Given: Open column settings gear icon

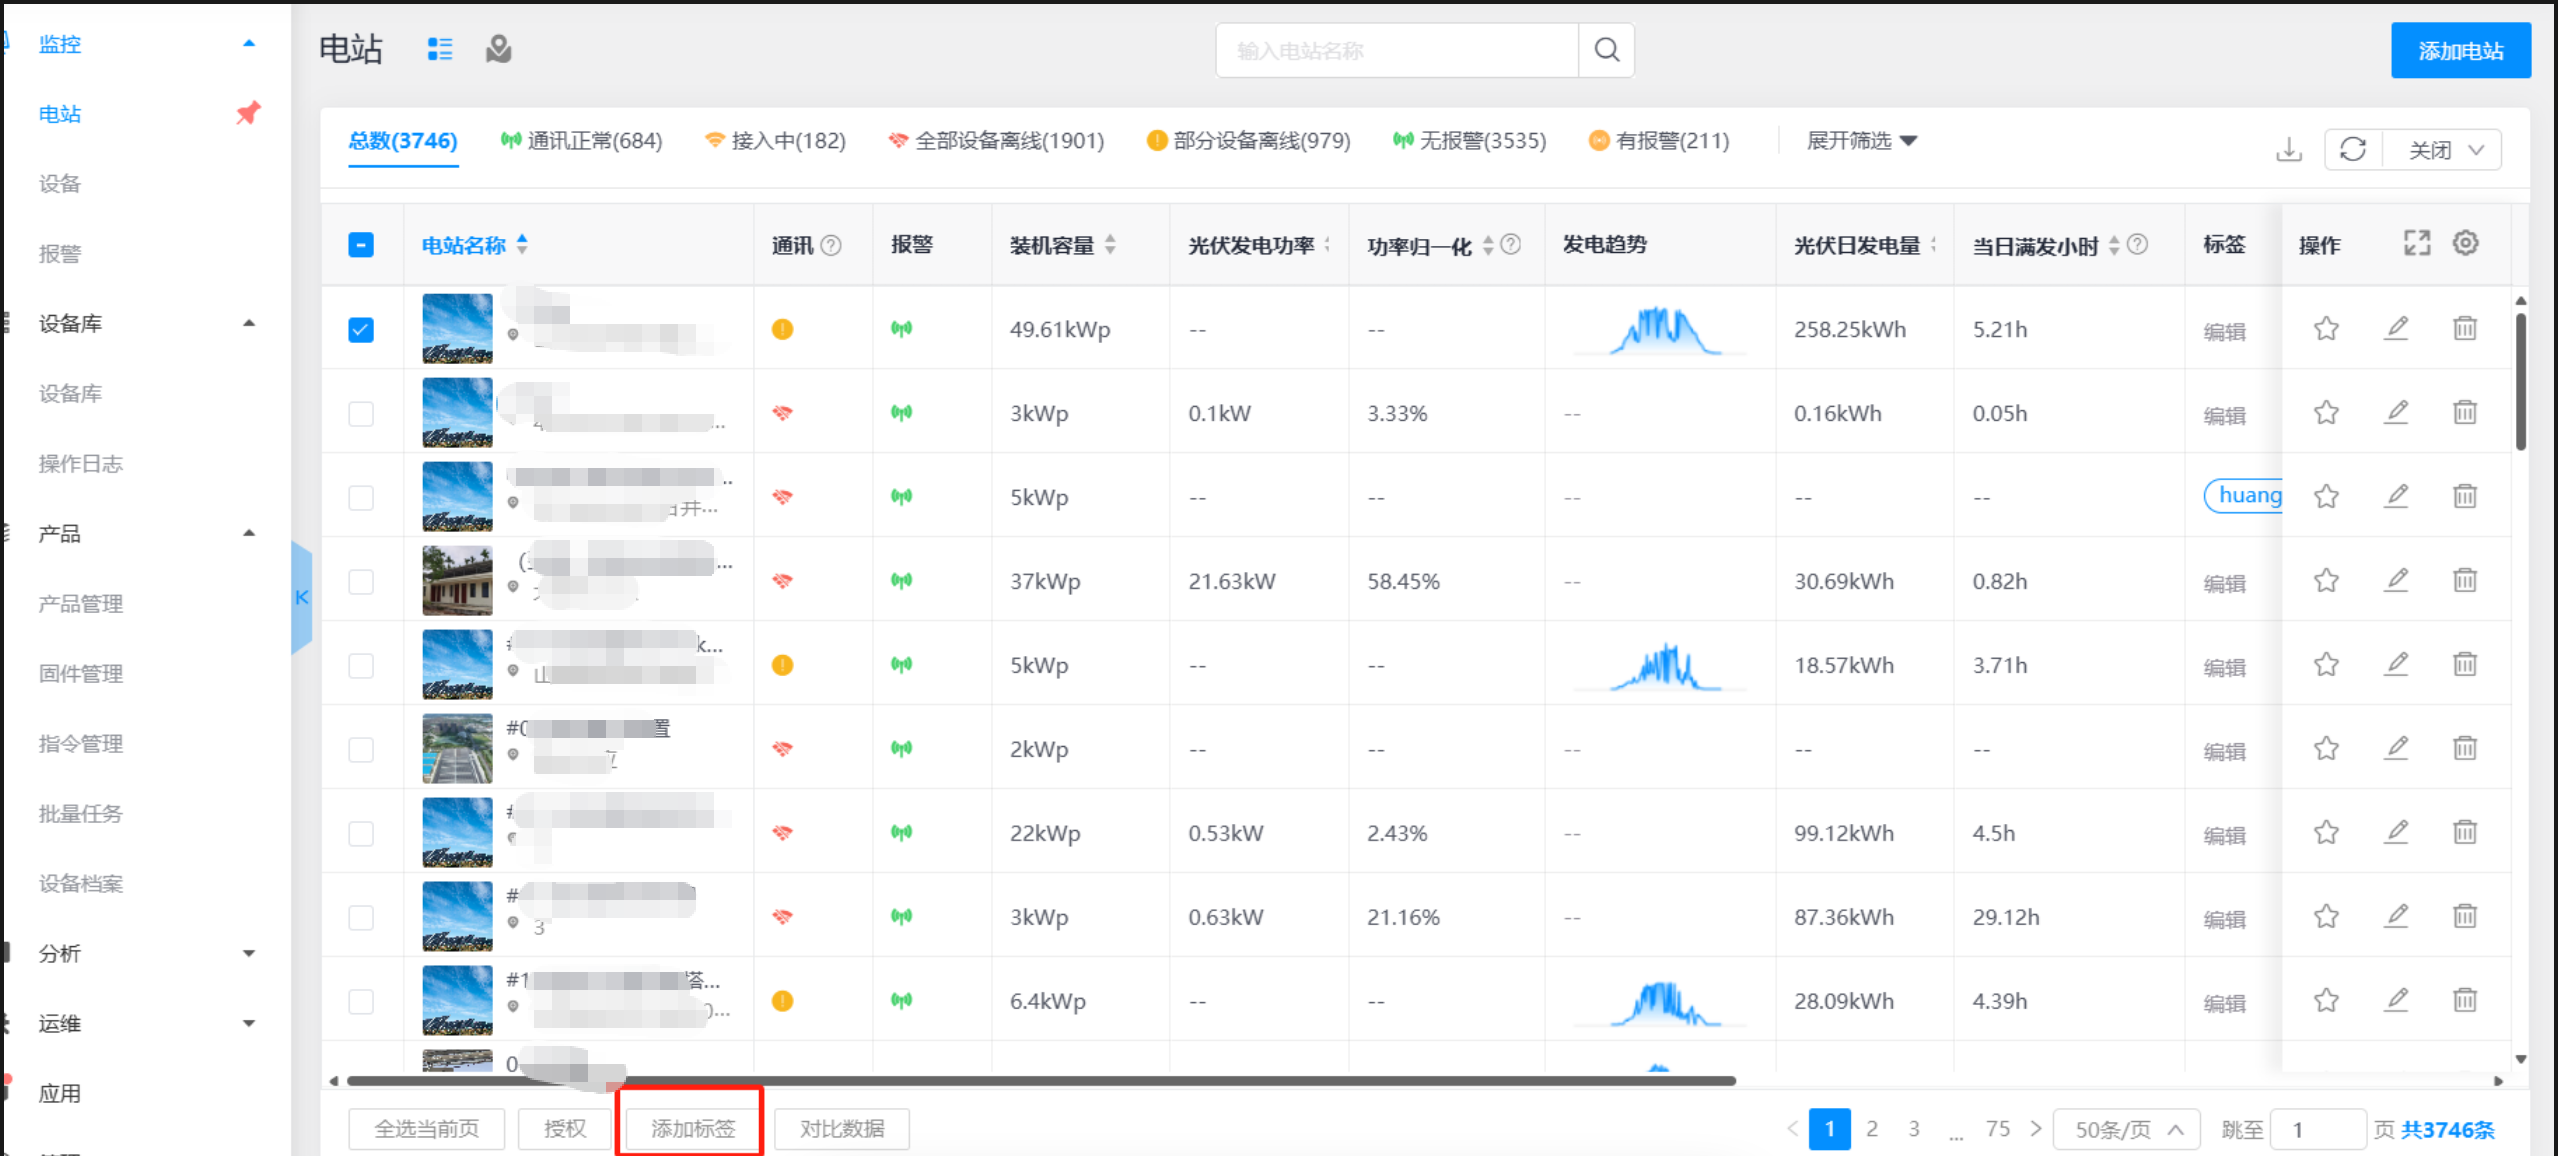Looking at the screenshot, I should click(2465, 243).
